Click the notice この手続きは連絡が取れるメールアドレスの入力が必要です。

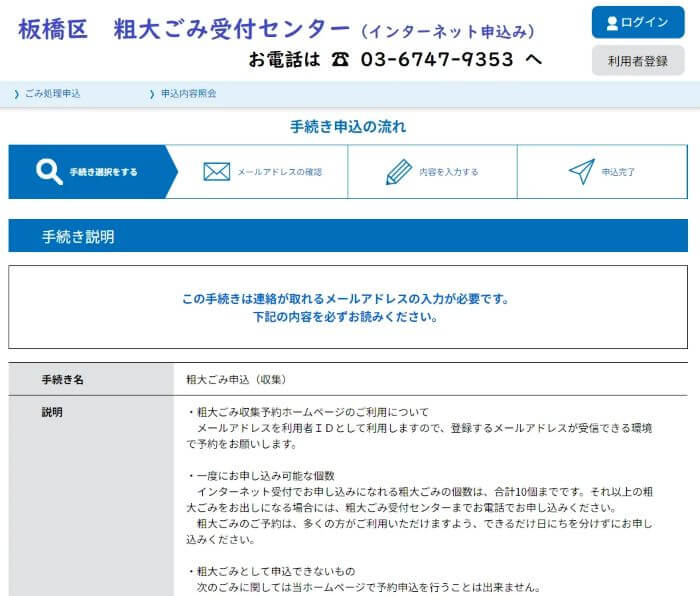(x=346, y=299)
